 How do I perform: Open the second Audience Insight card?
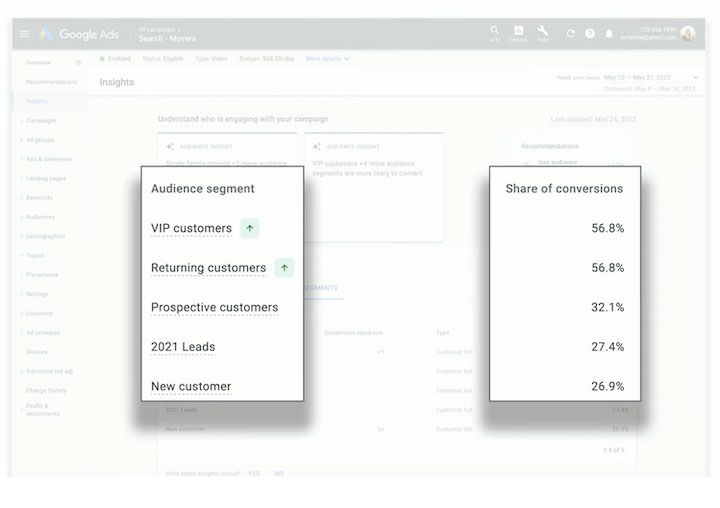(374, 187)
